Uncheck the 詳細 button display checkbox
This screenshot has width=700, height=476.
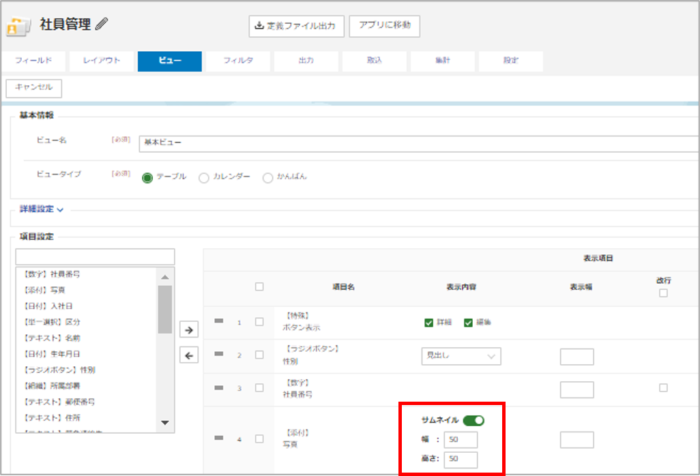pos(429,322)
